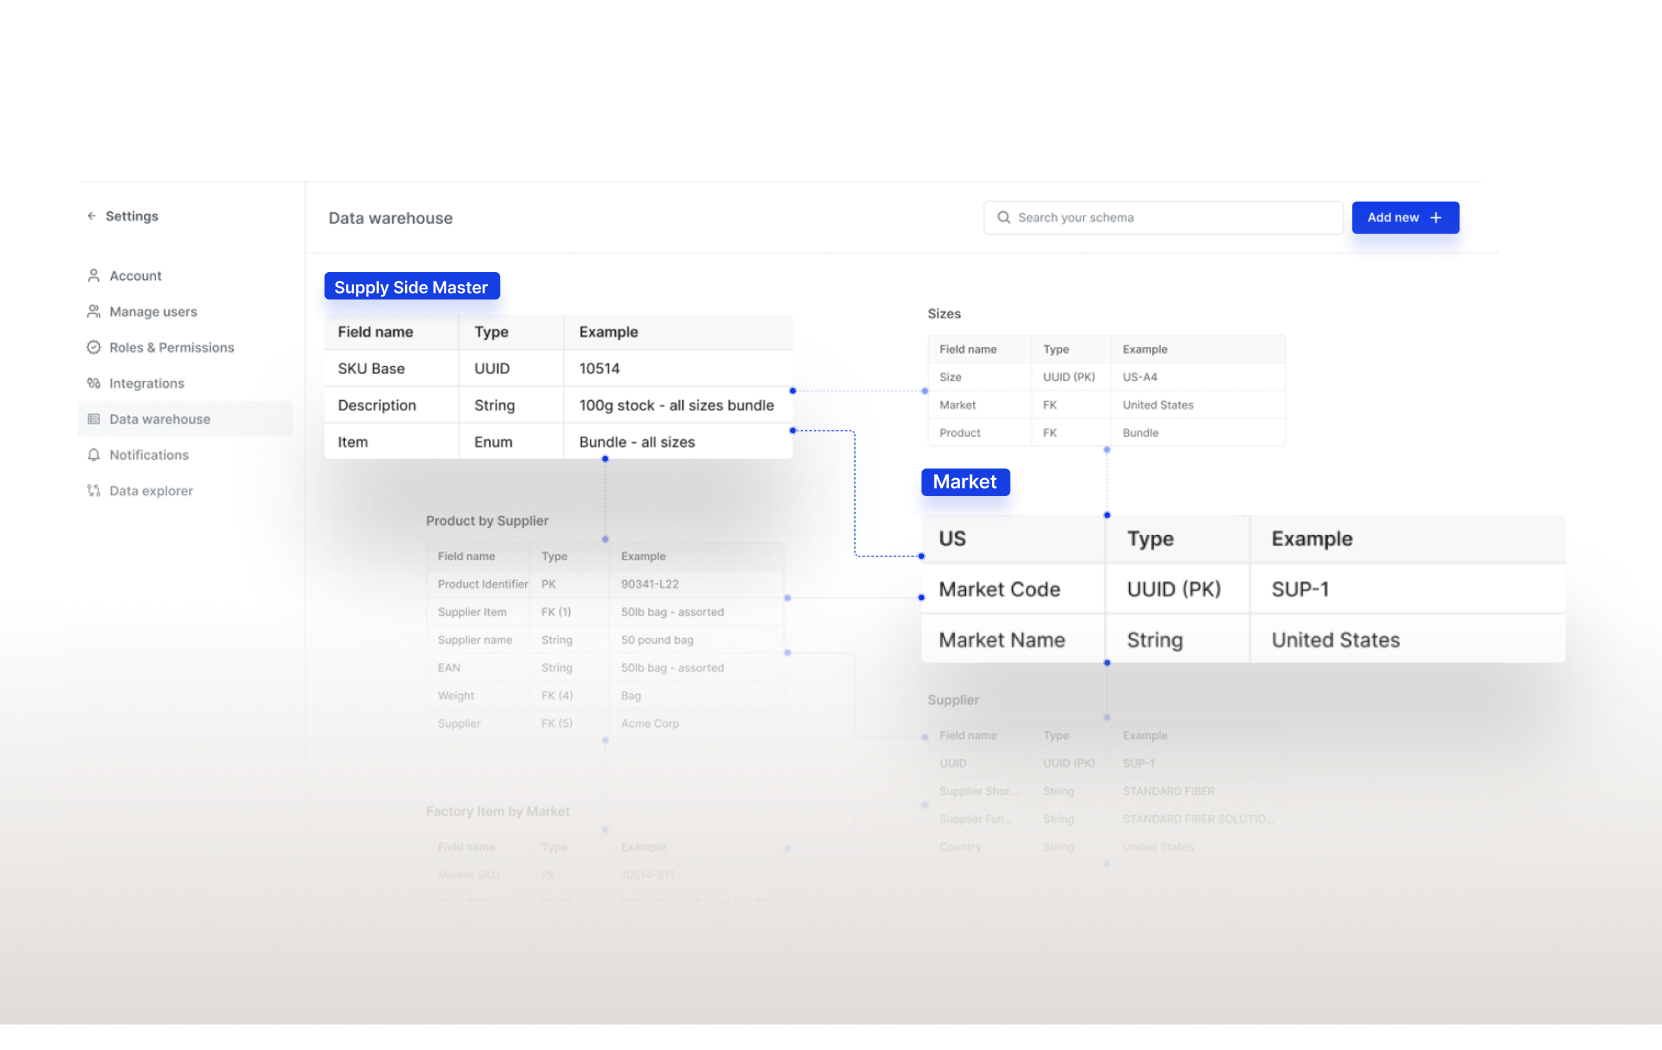
Task: Click the Supplier table title
Action: pyautogui.click(x=953, y=700)
